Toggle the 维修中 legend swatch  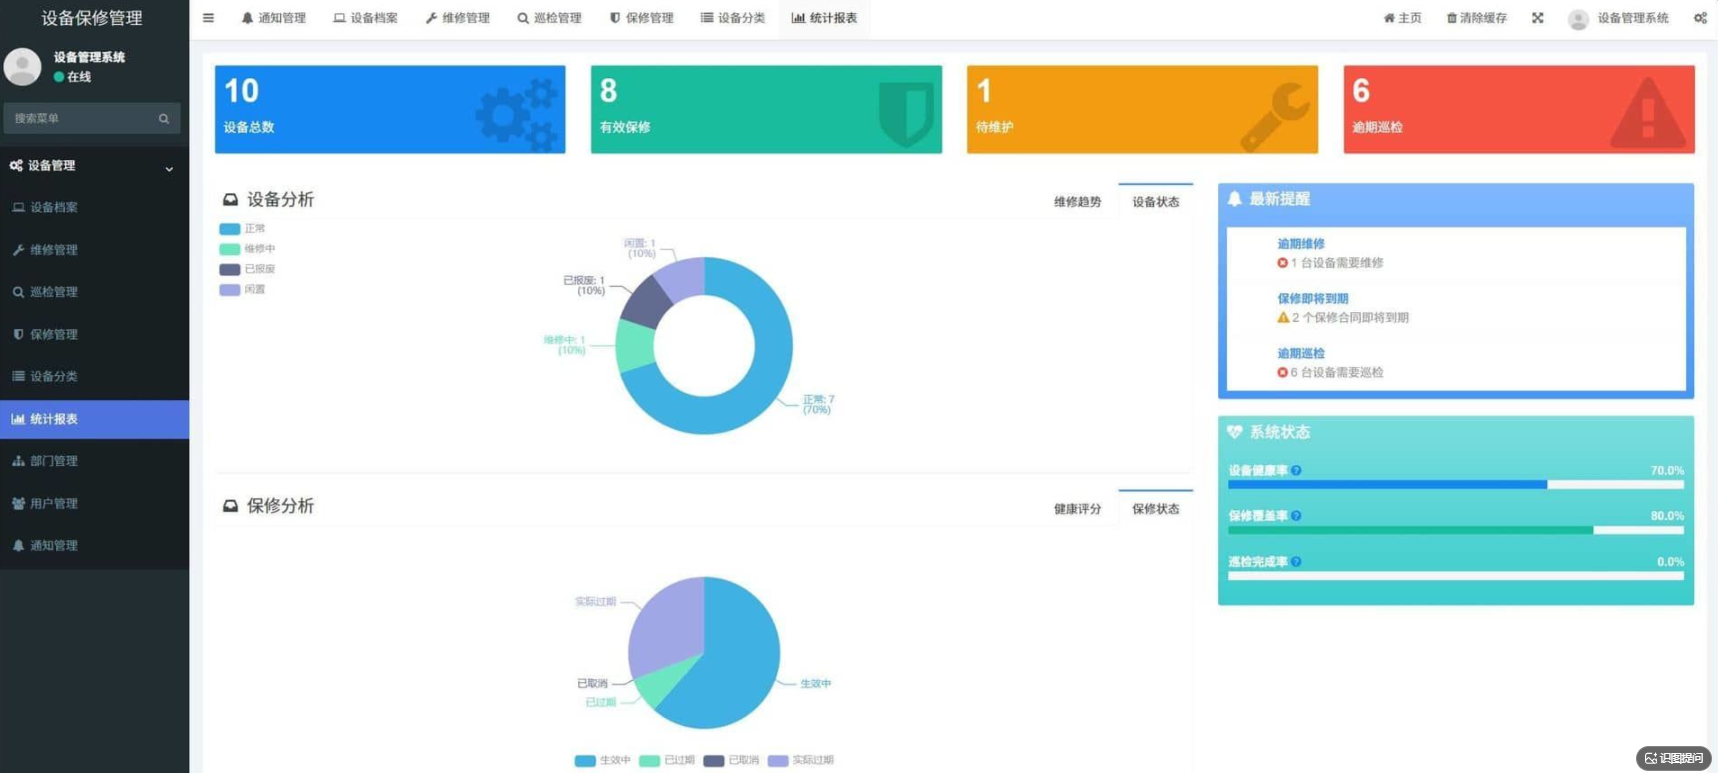coord(230,249)
